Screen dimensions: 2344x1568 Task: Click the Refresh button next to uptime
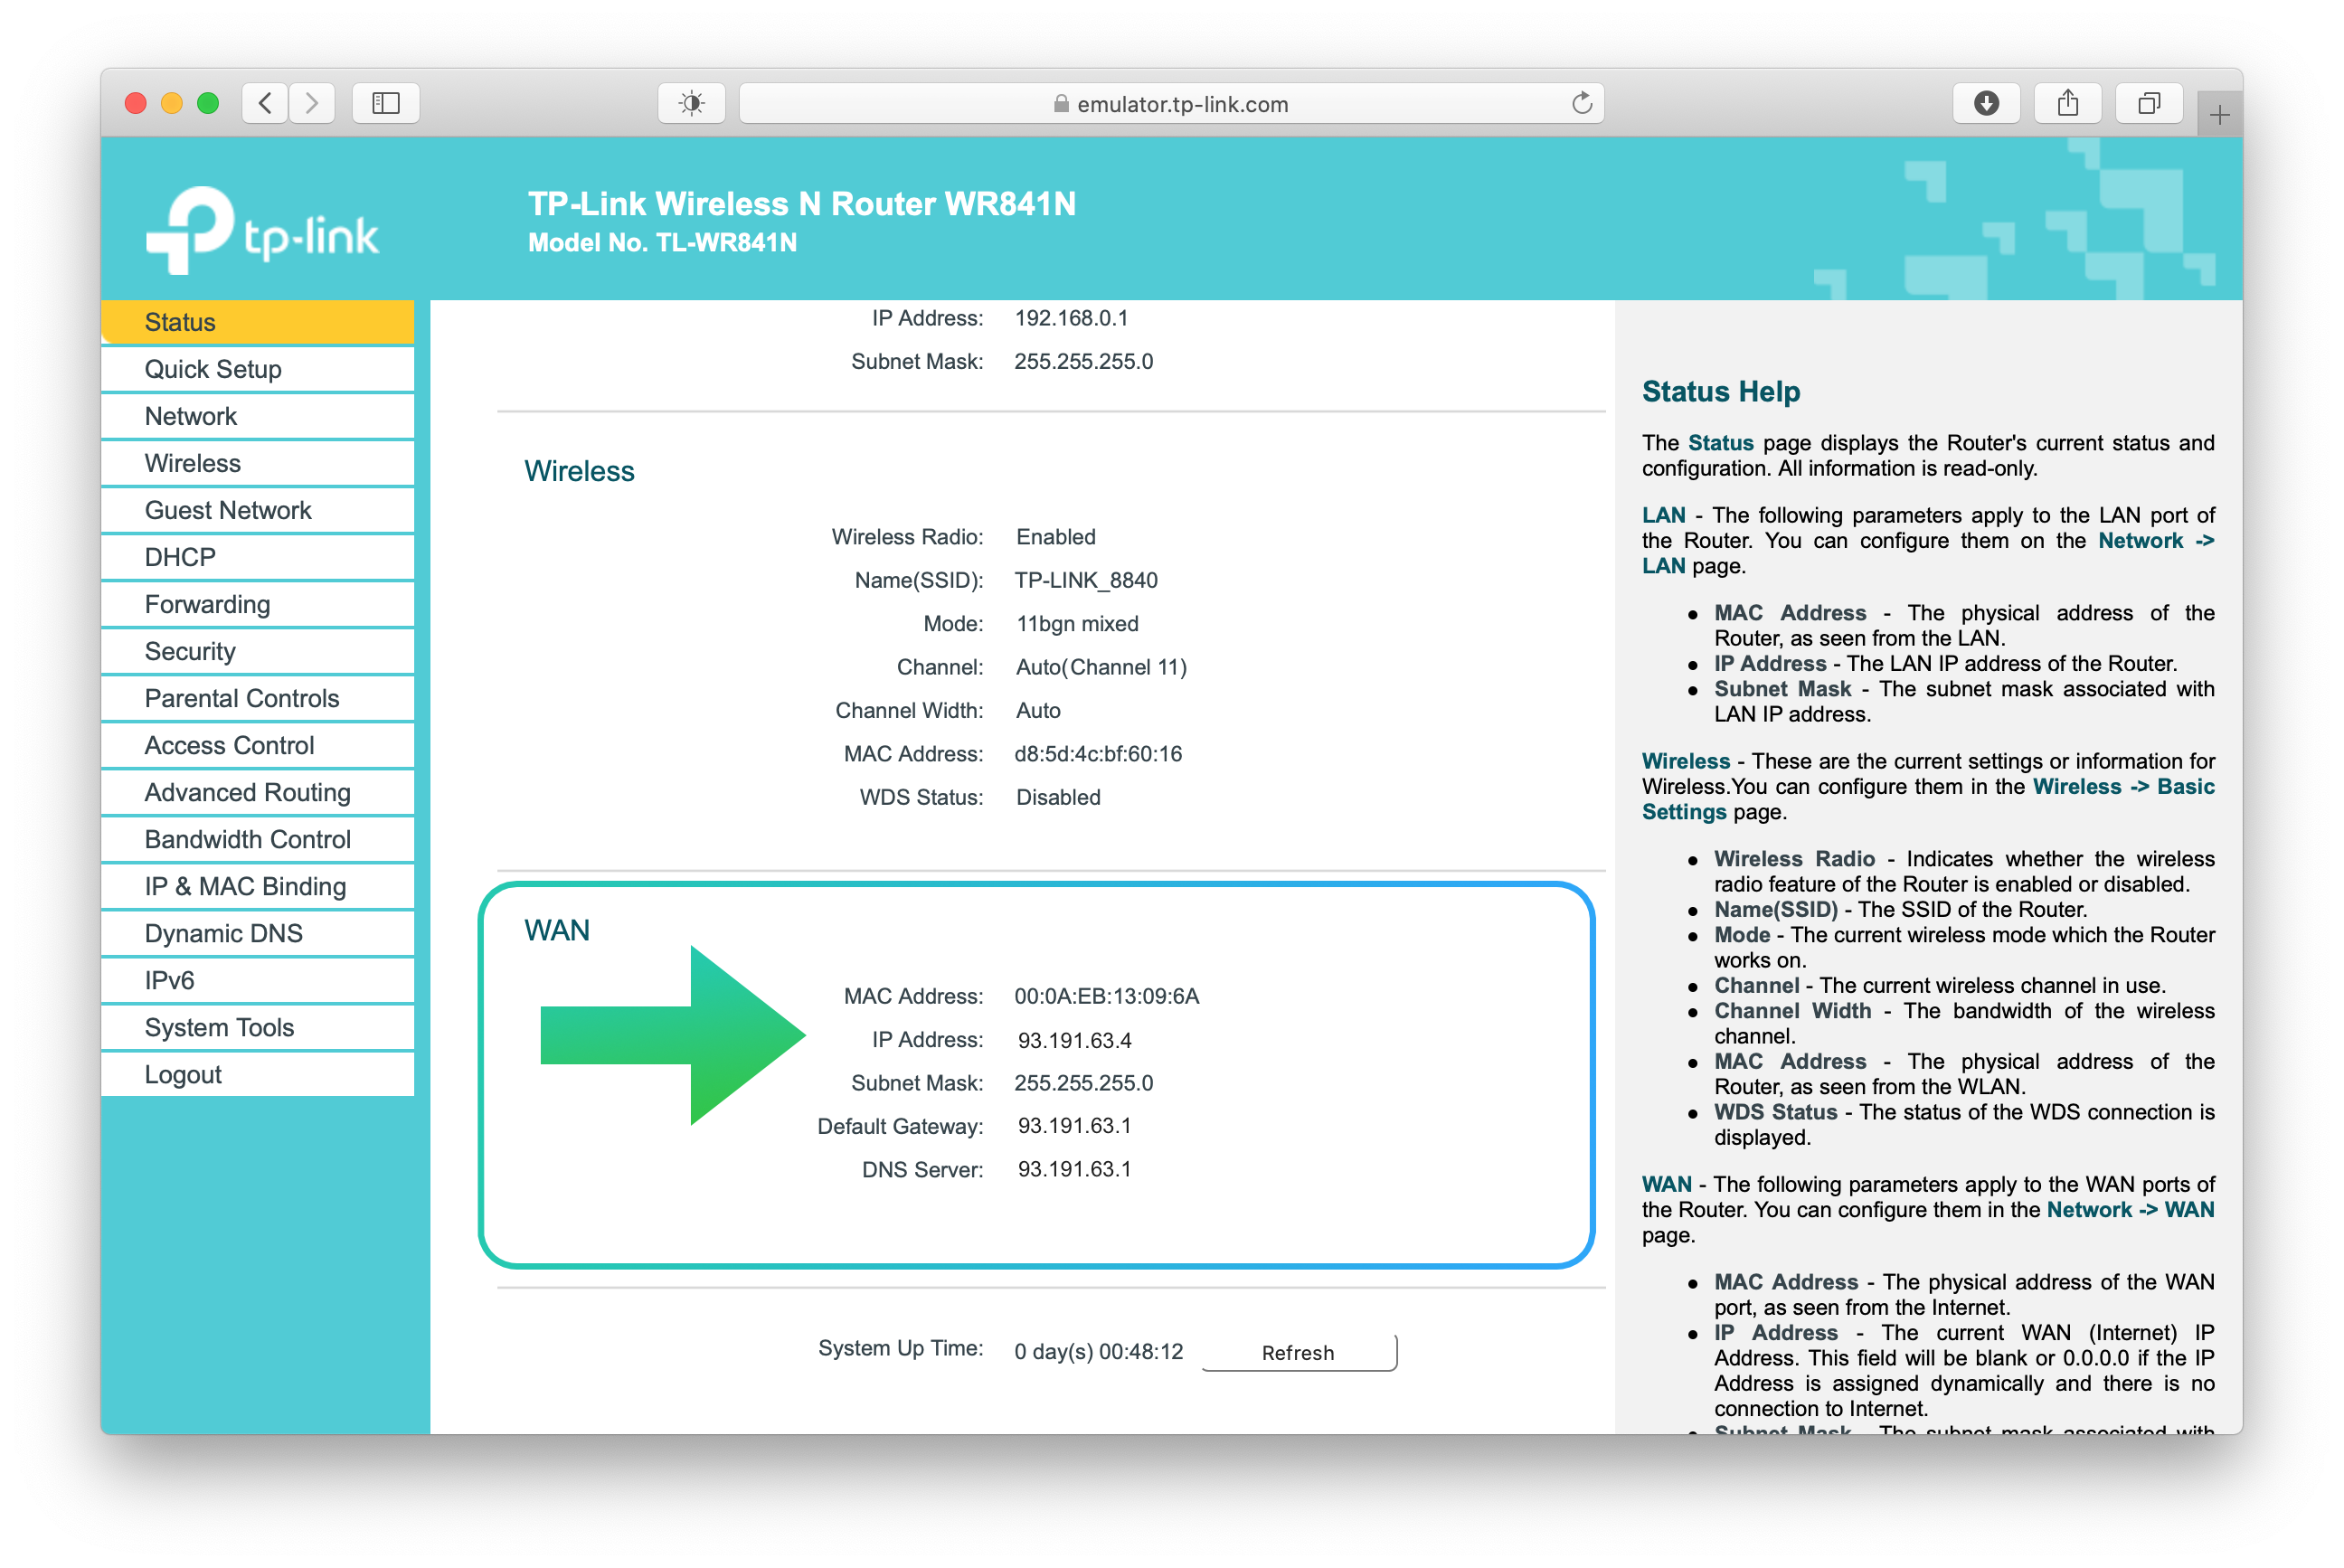tap(1298, 1352)
